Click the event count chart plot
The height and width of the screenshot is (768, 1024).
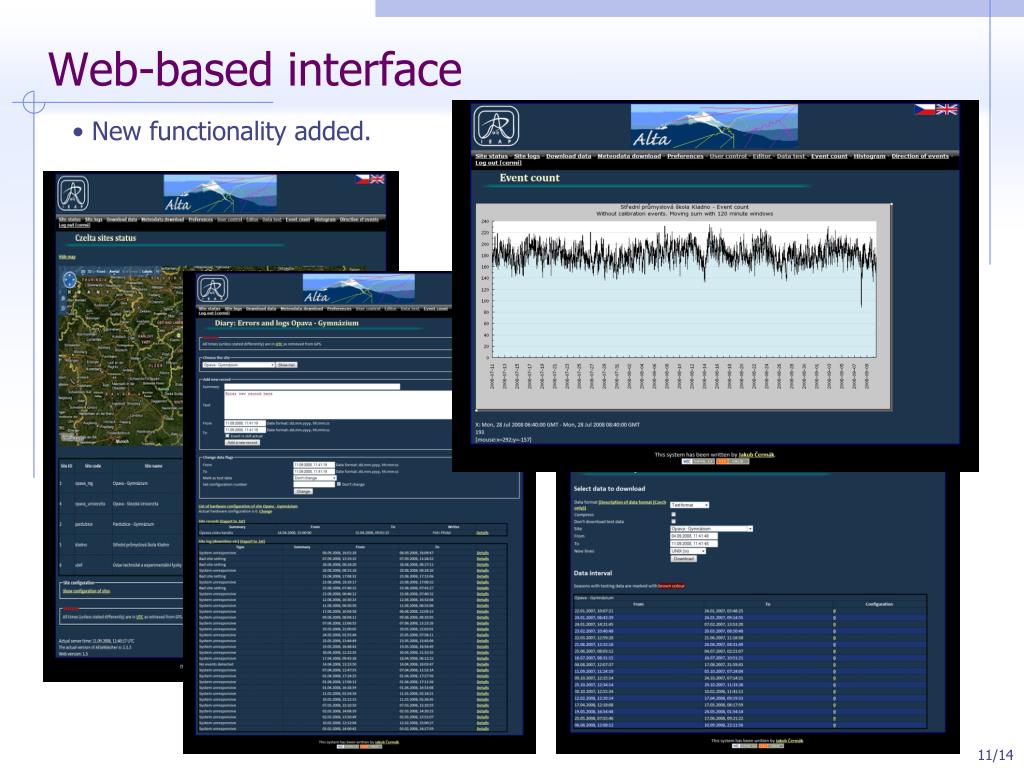point(684,289)
